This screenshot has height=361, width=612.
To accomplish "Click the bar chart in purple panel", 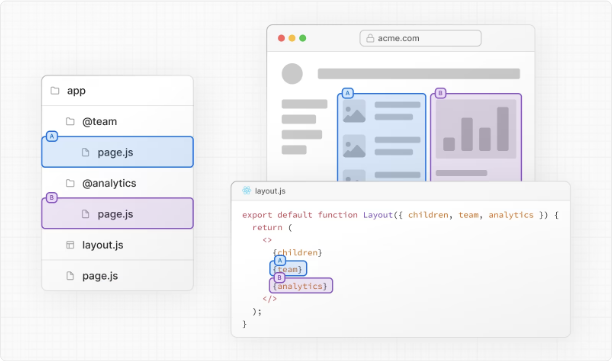I will (x=476, y=129).
